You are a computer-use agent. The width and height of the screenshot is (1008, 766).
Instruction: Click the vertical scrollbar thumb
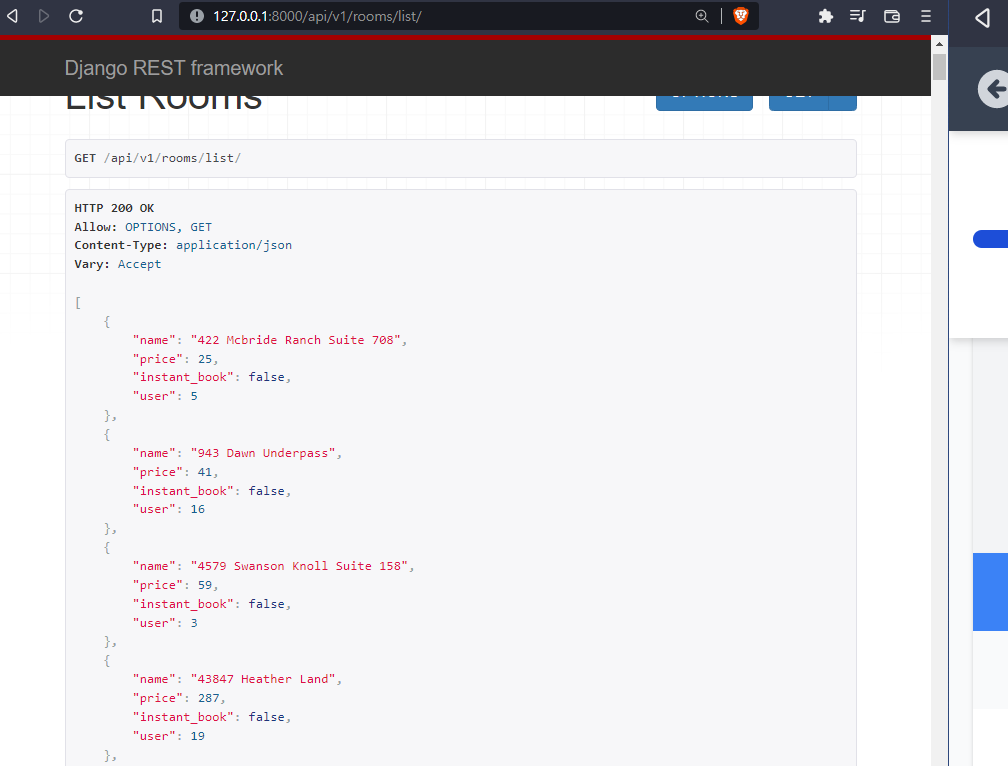pos(939,67)
